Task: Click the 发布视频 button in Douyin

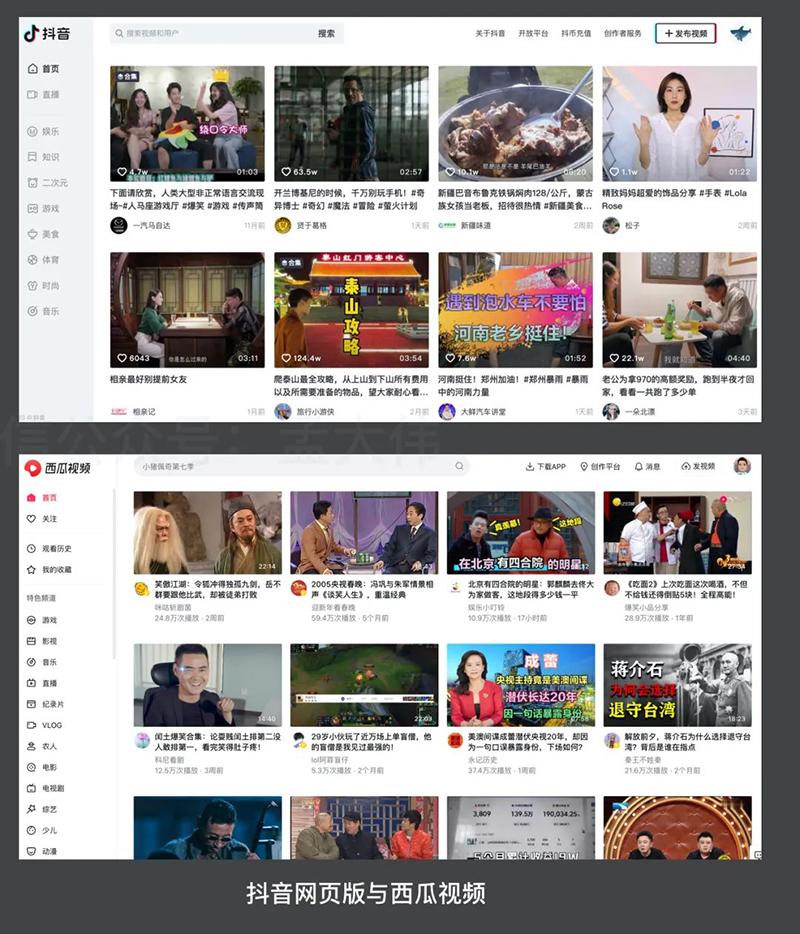Action: [685, 33]
